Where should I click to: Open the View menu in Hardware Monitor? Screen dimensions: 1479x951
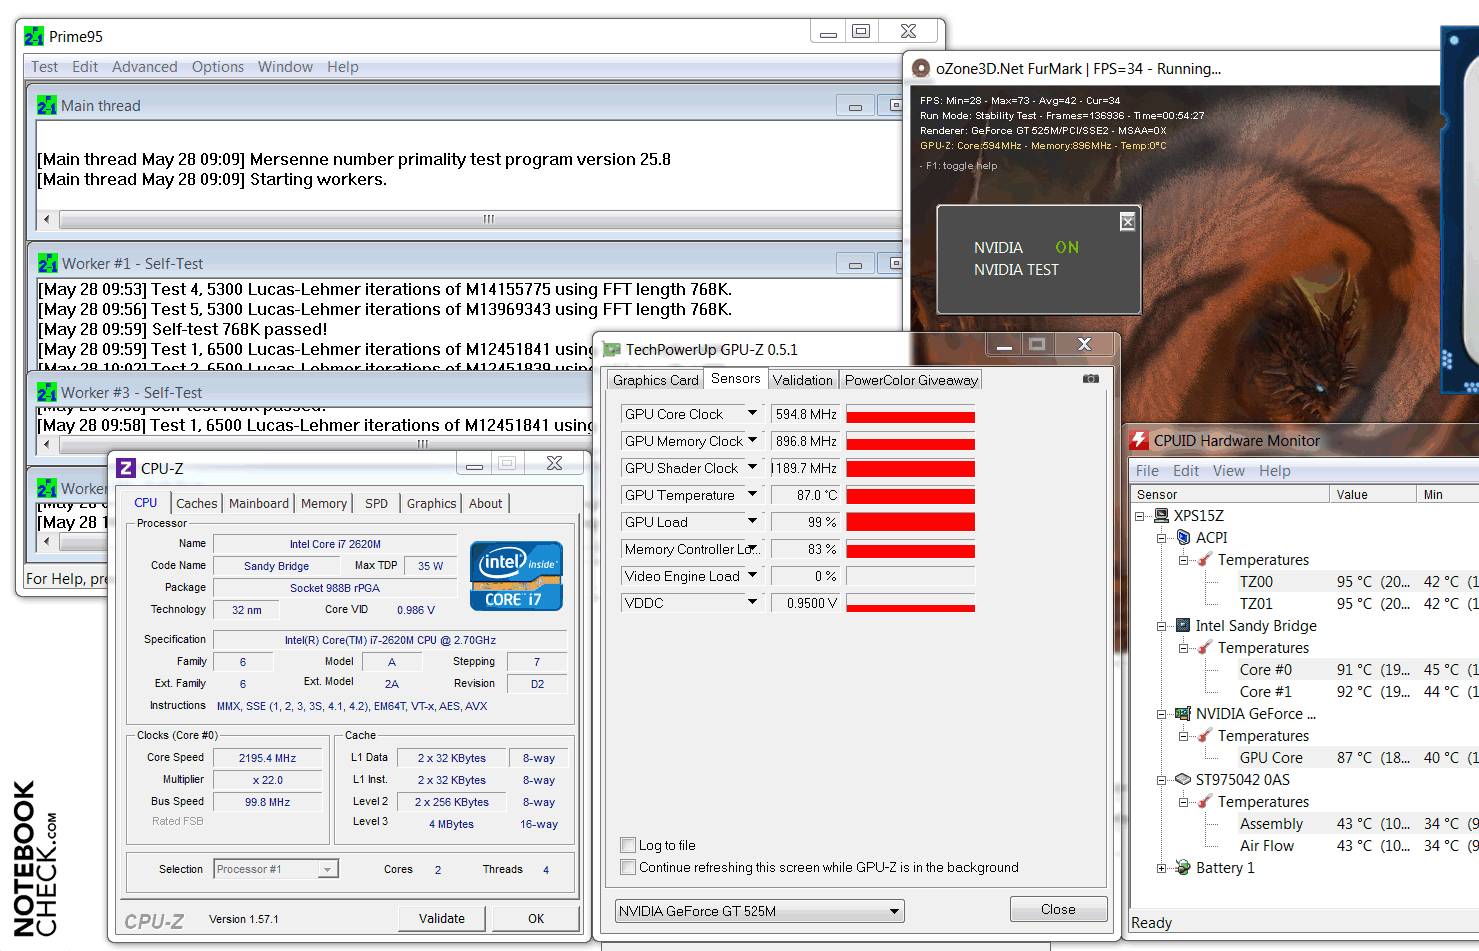point(1229,471)
